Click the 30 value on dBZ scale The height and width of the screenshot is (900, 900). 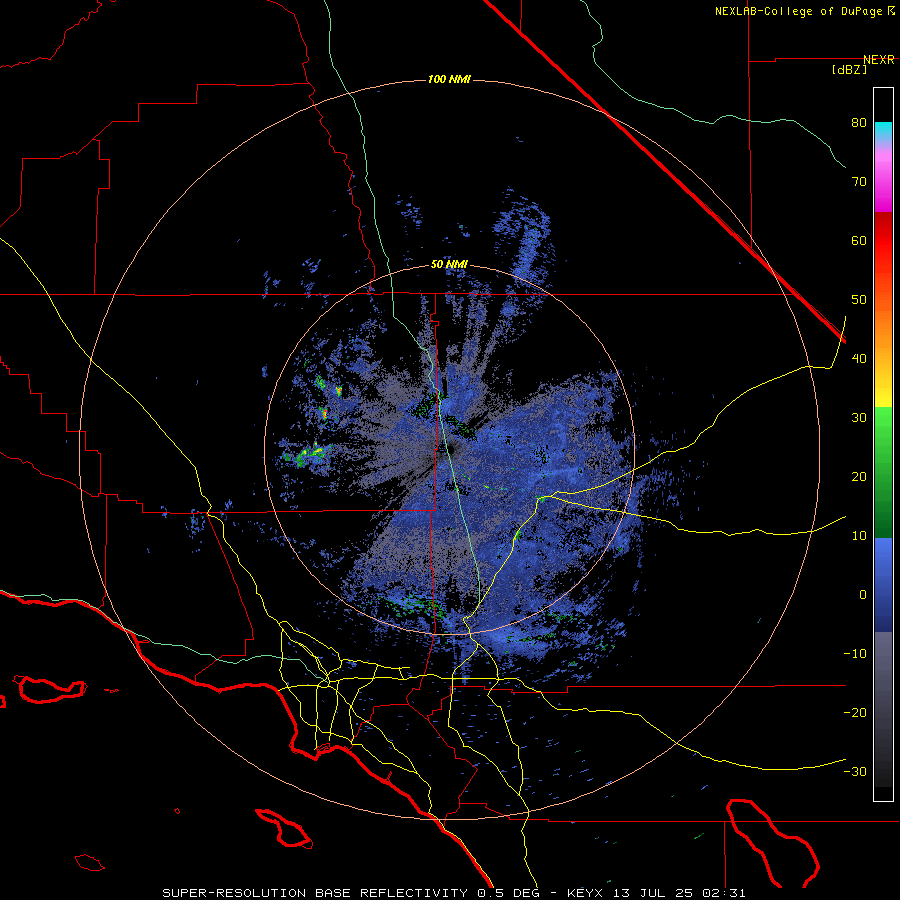859,418
